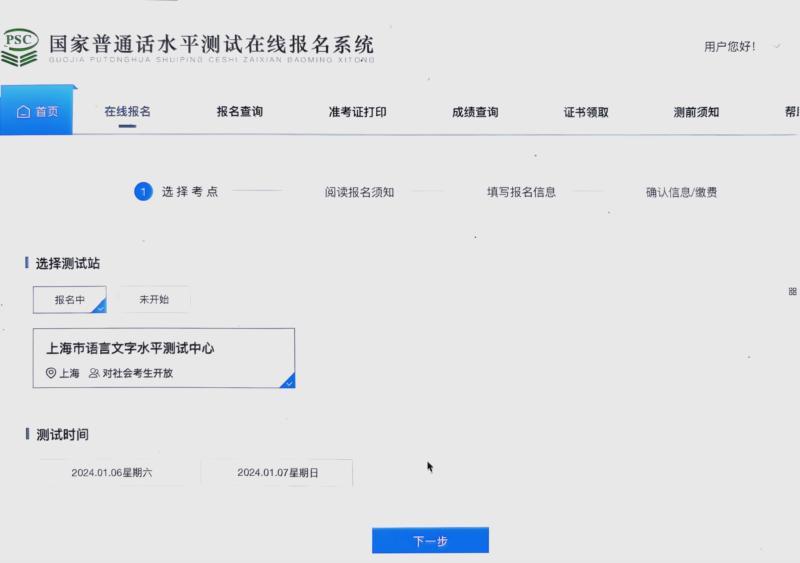Click the 测试时间 section heading
Screen dimensions: 800x563
pyautogui.click(x=62, y=434)
